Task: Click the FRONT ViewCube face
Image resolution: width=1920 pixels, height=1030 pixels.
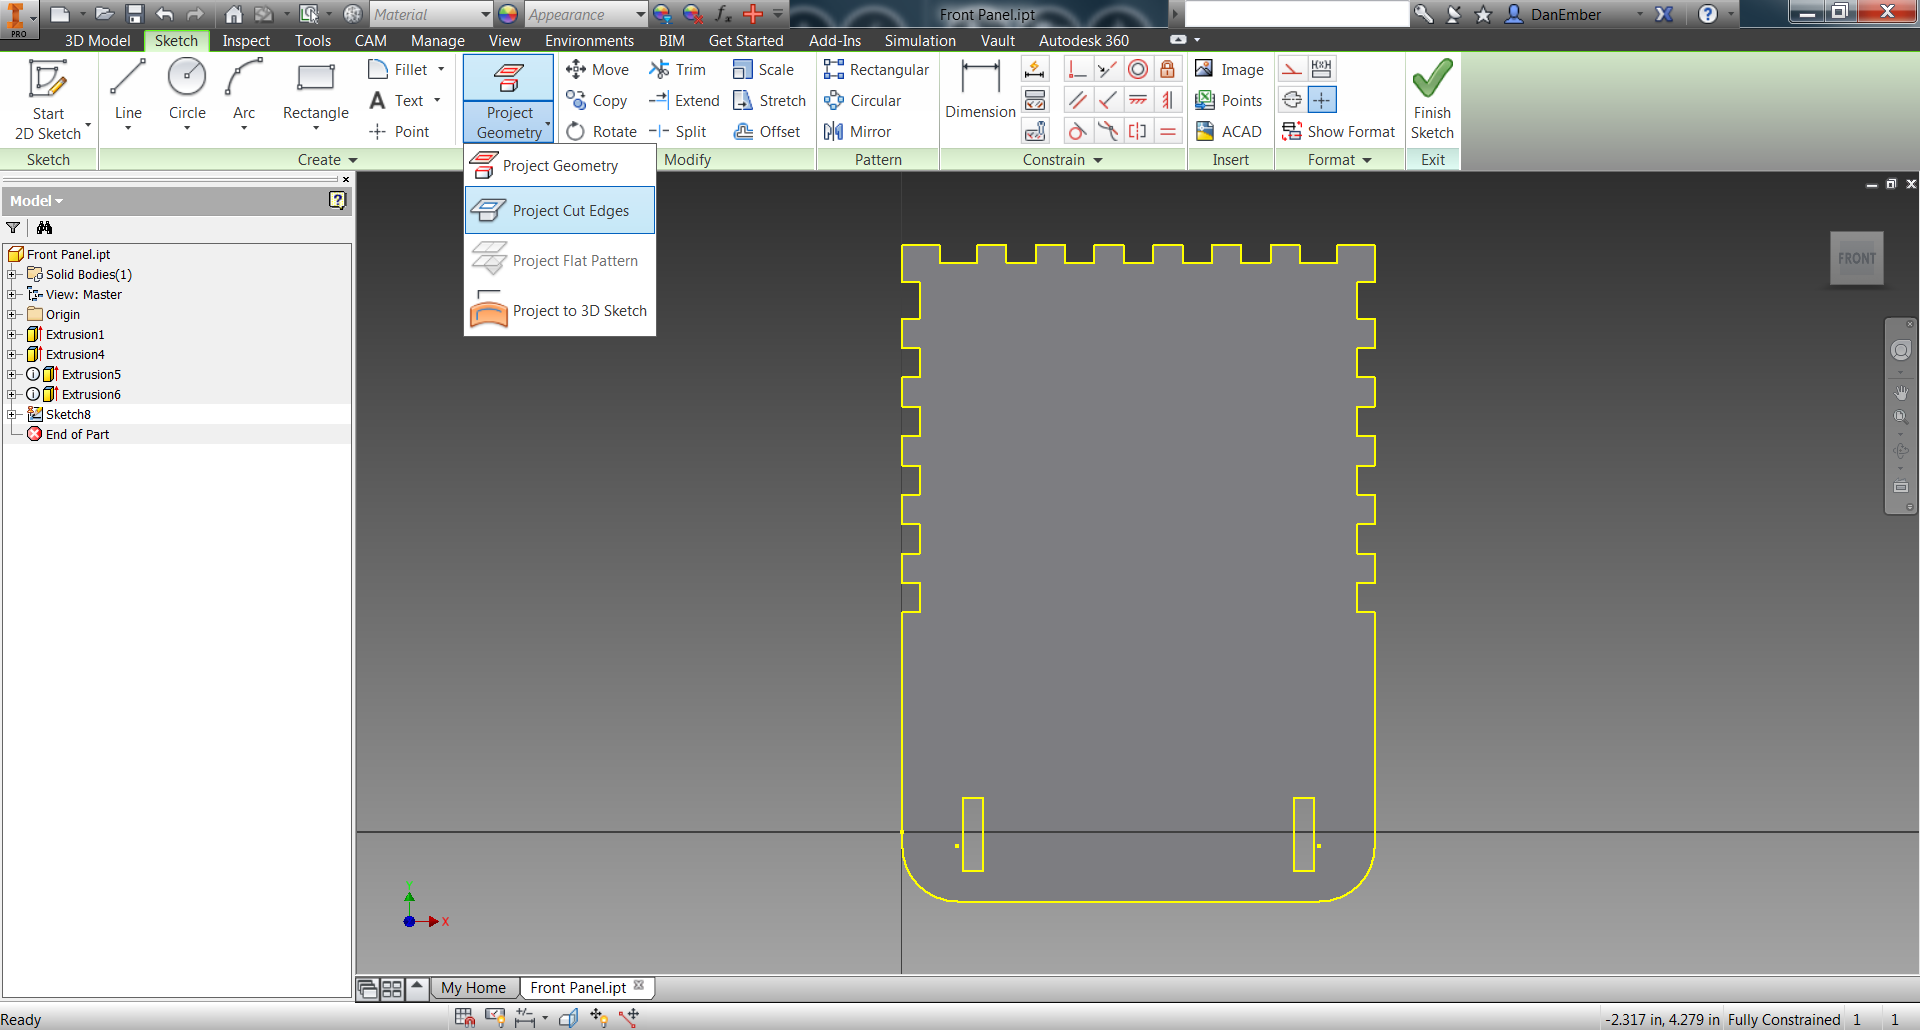Action: click(x=1856, y=258)
